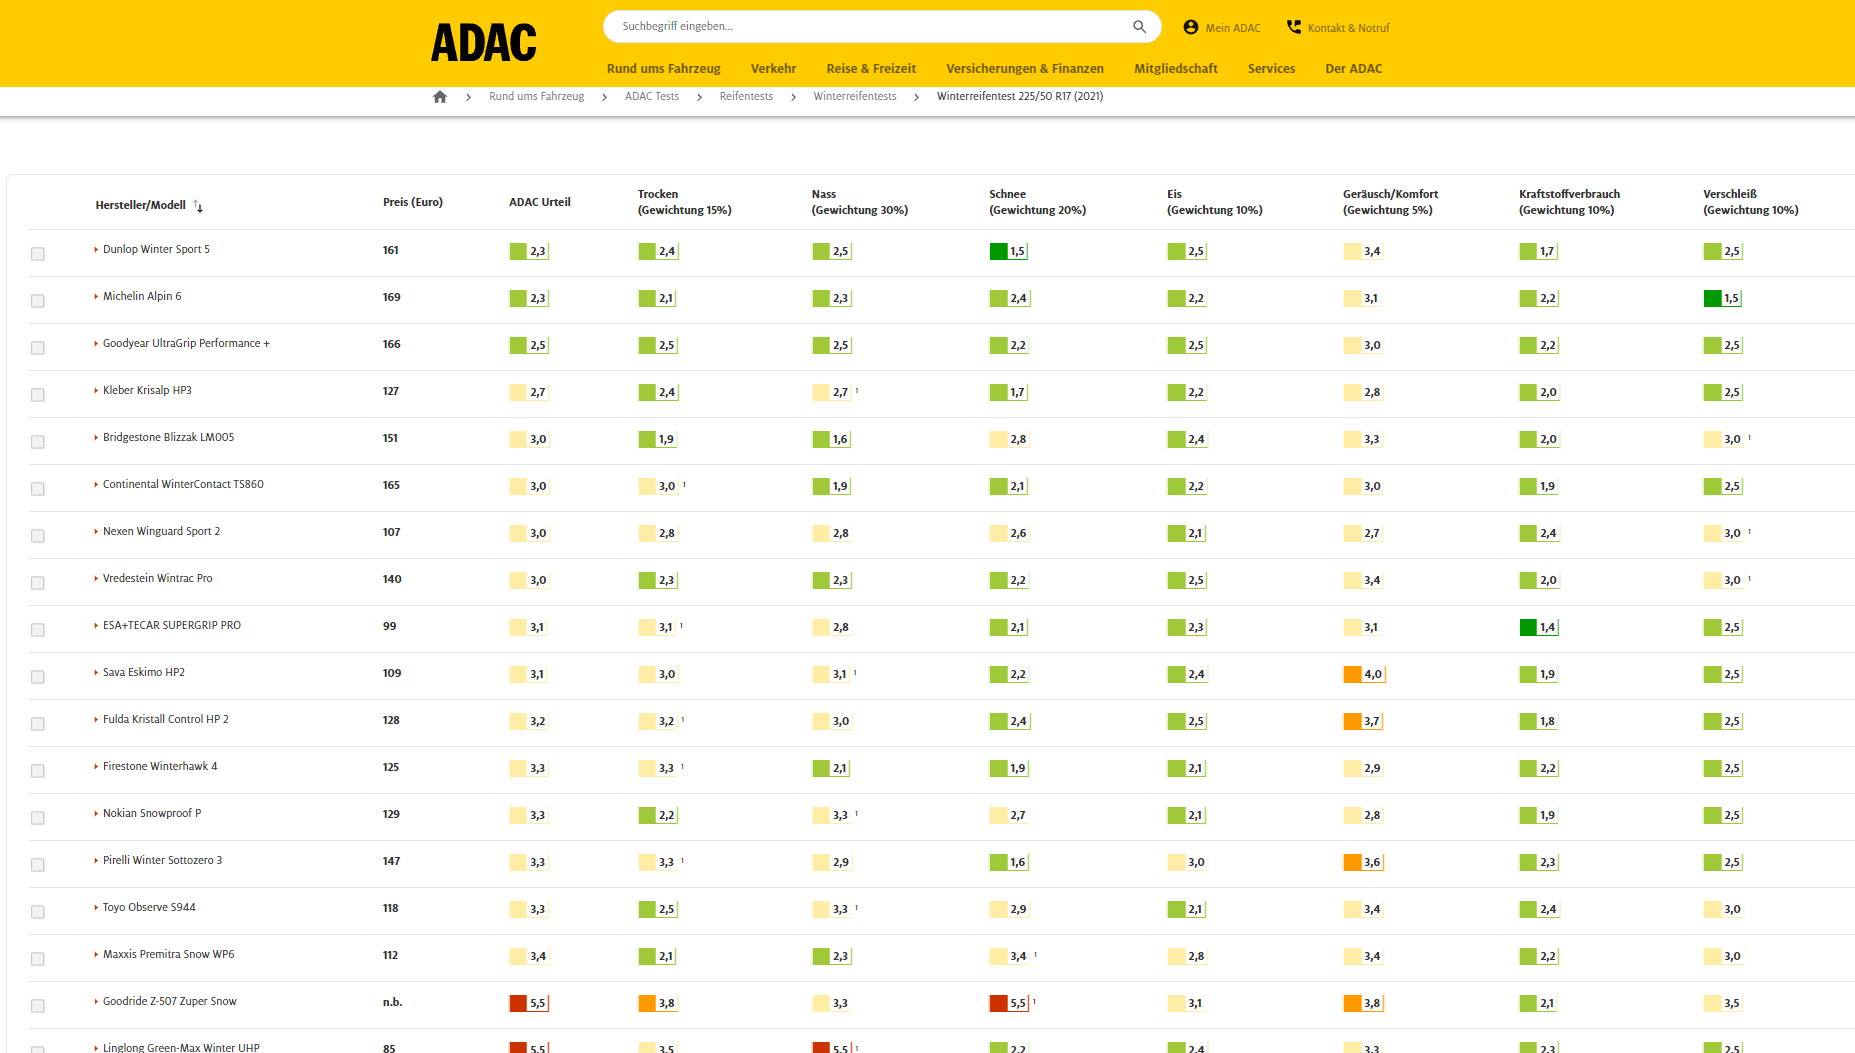Tick the checkbox for Continental WinterContact TS860
This screenshot has height=1053, width=1855.
point(38,489)
